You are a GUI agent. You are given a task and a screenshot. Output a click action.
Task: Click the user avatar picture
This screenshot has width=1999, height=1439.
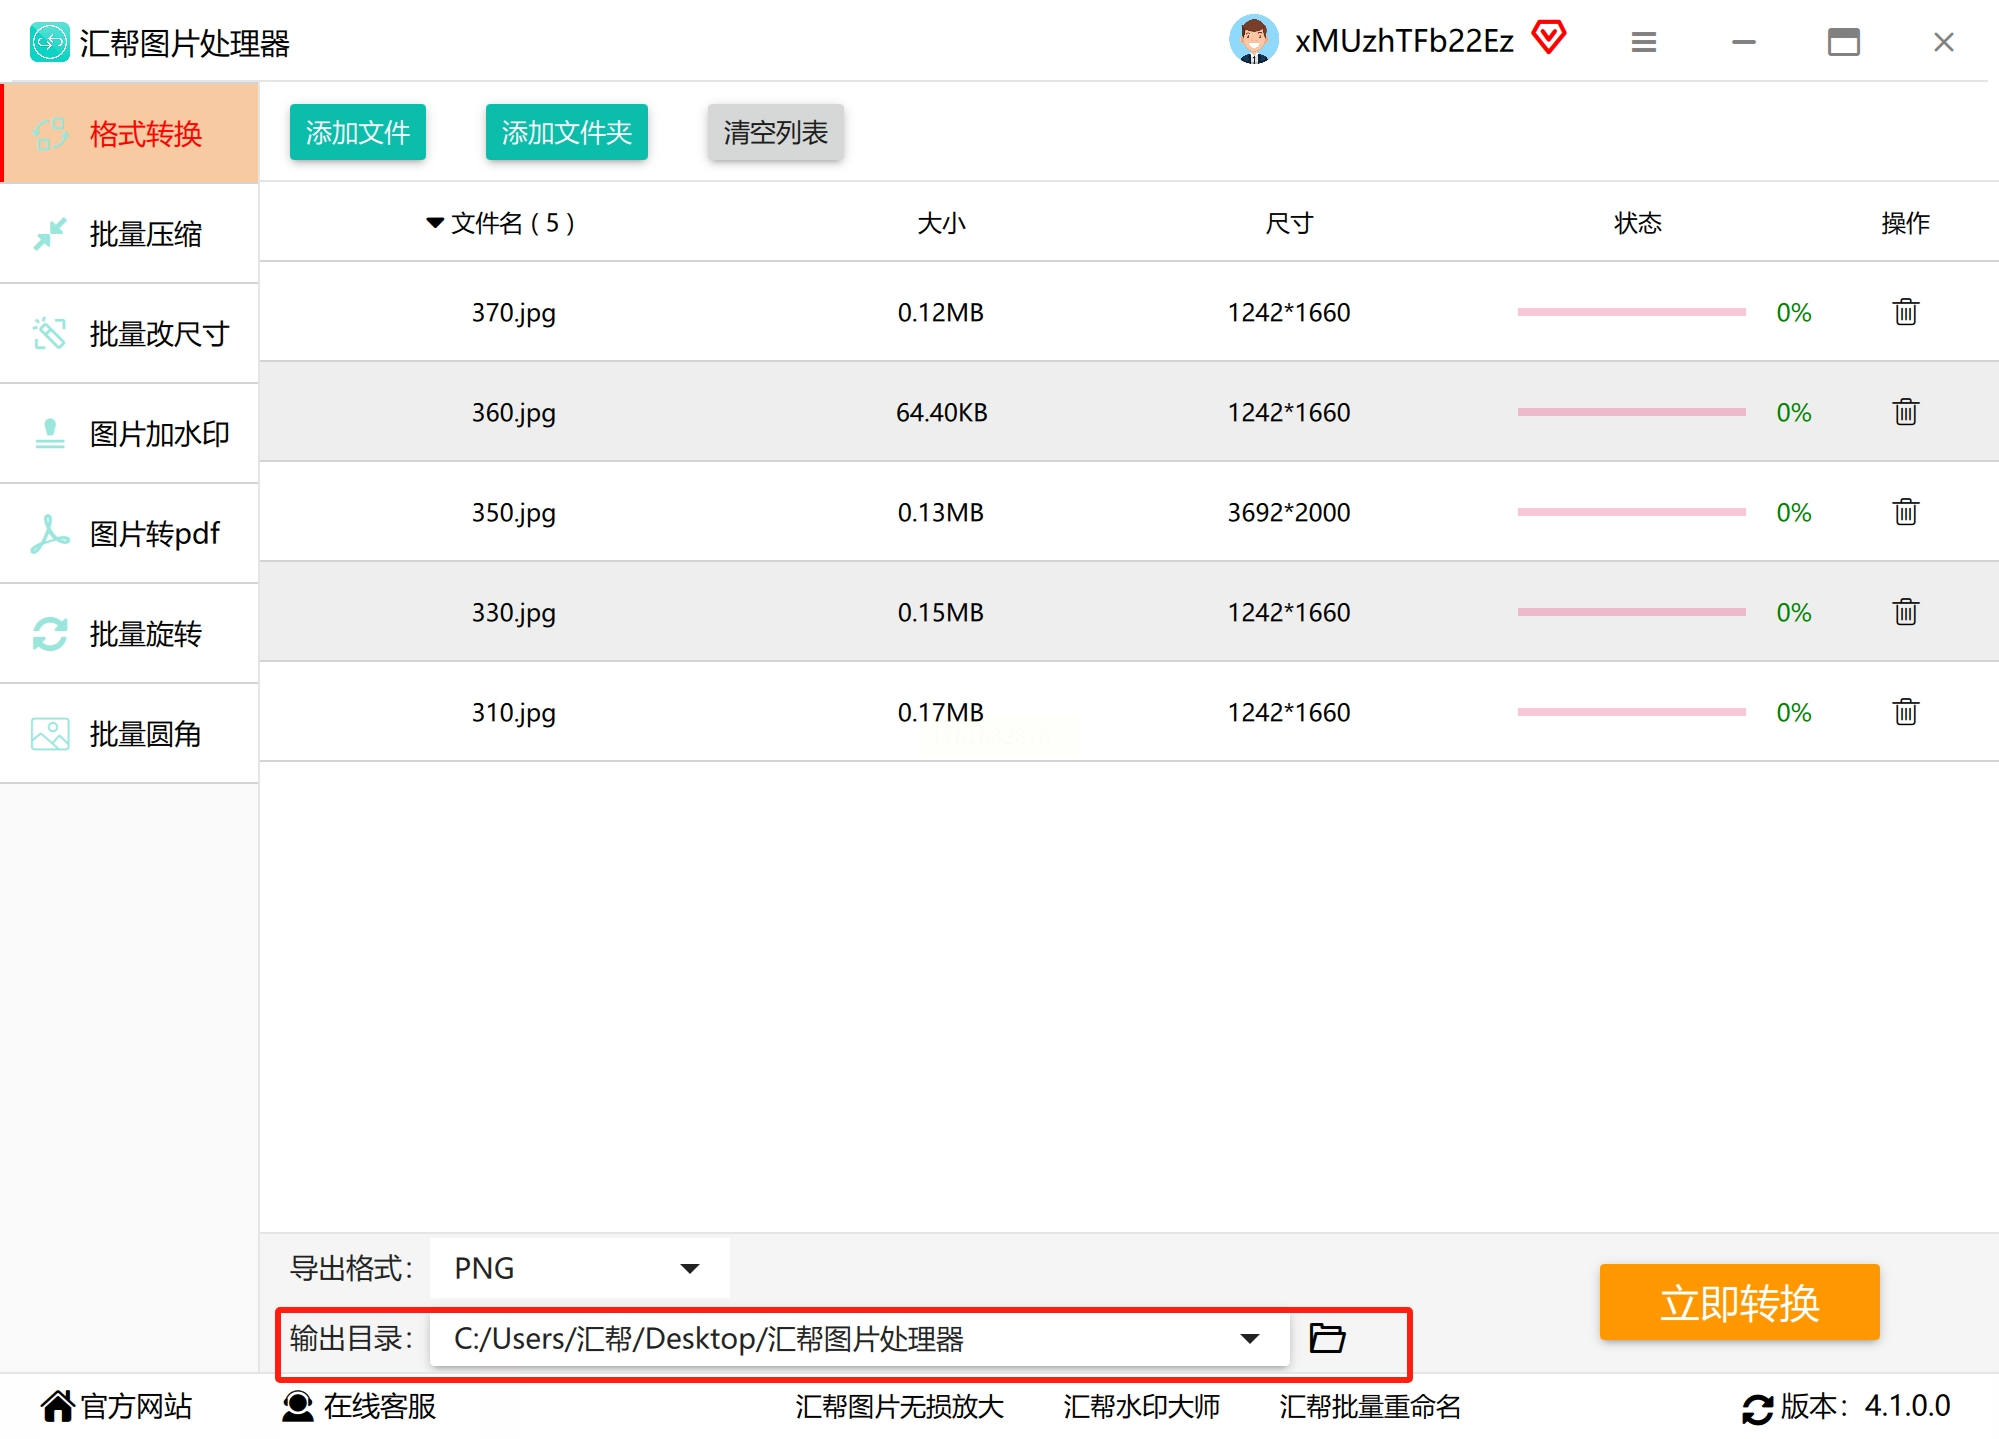click(x=1254, y=40)
